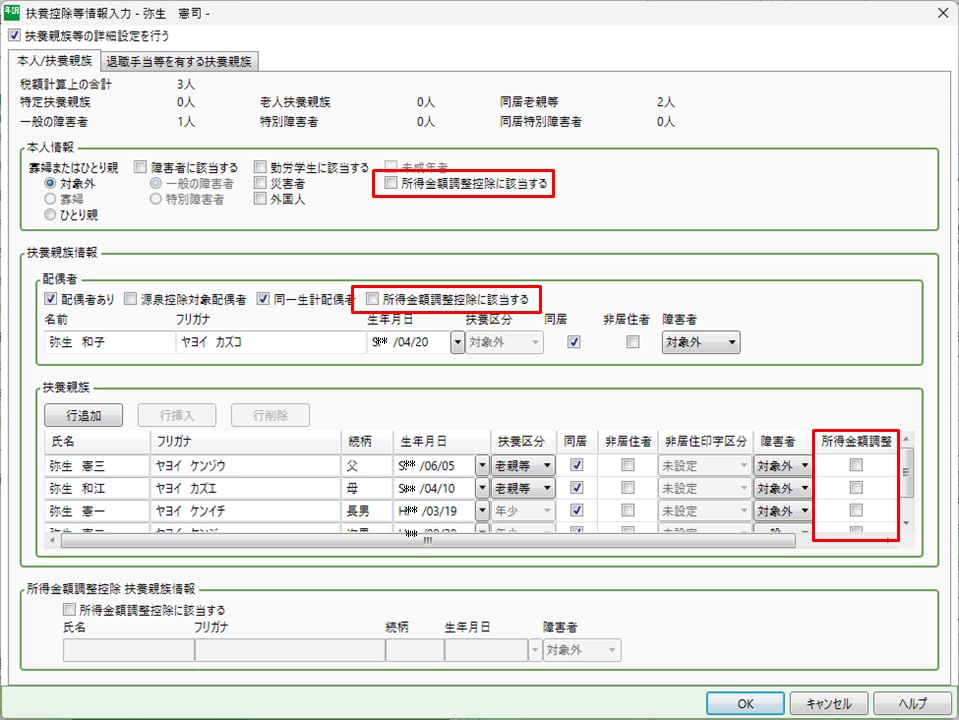Select the ひとり親 radio button
Image resolution: width=959 pixels, height=720 pixels.
[50, 214]
